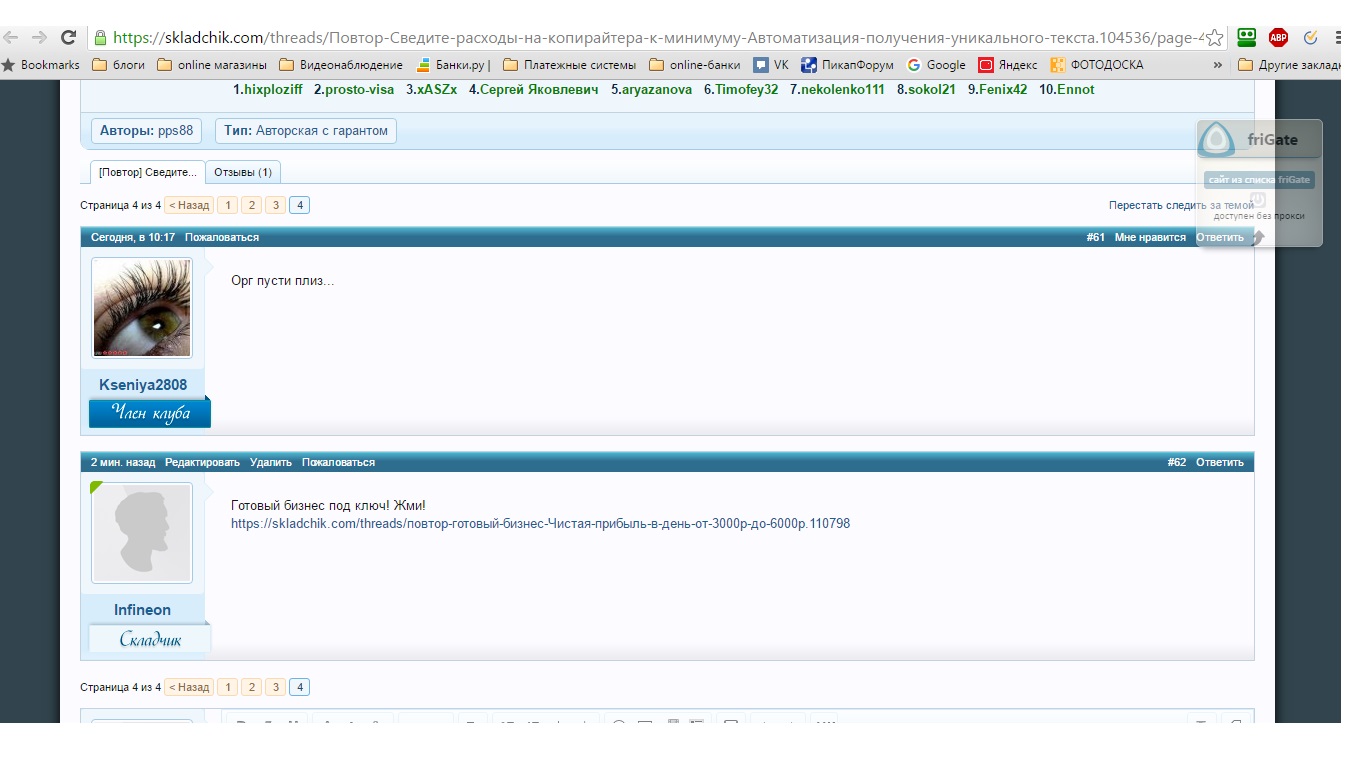Viewport: 1366px width, 768px height.
Task: Expand the online магазины bookmarks folder
Action: tap(212, 65)
